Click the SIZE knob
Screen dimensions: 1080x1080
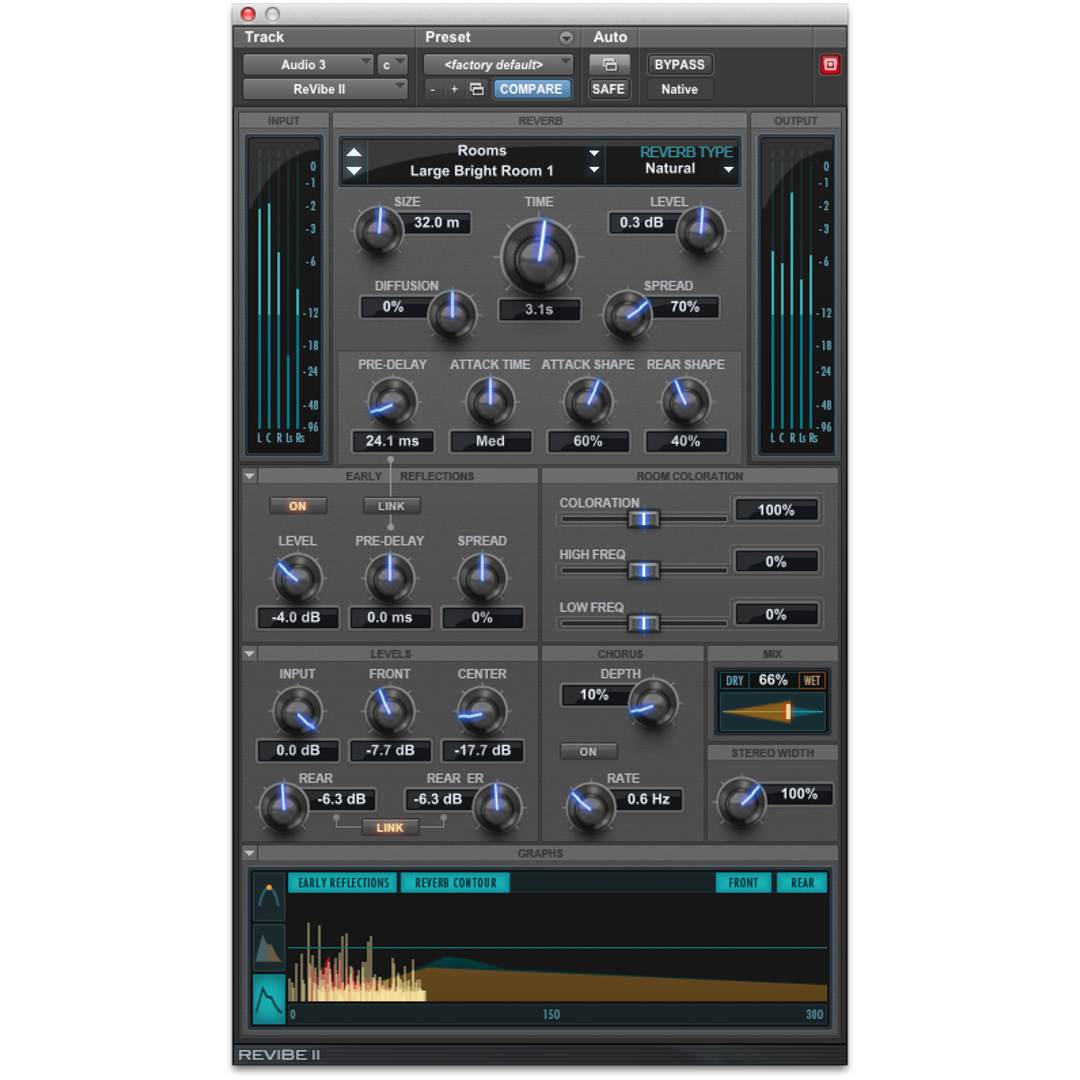click(379, 231)
